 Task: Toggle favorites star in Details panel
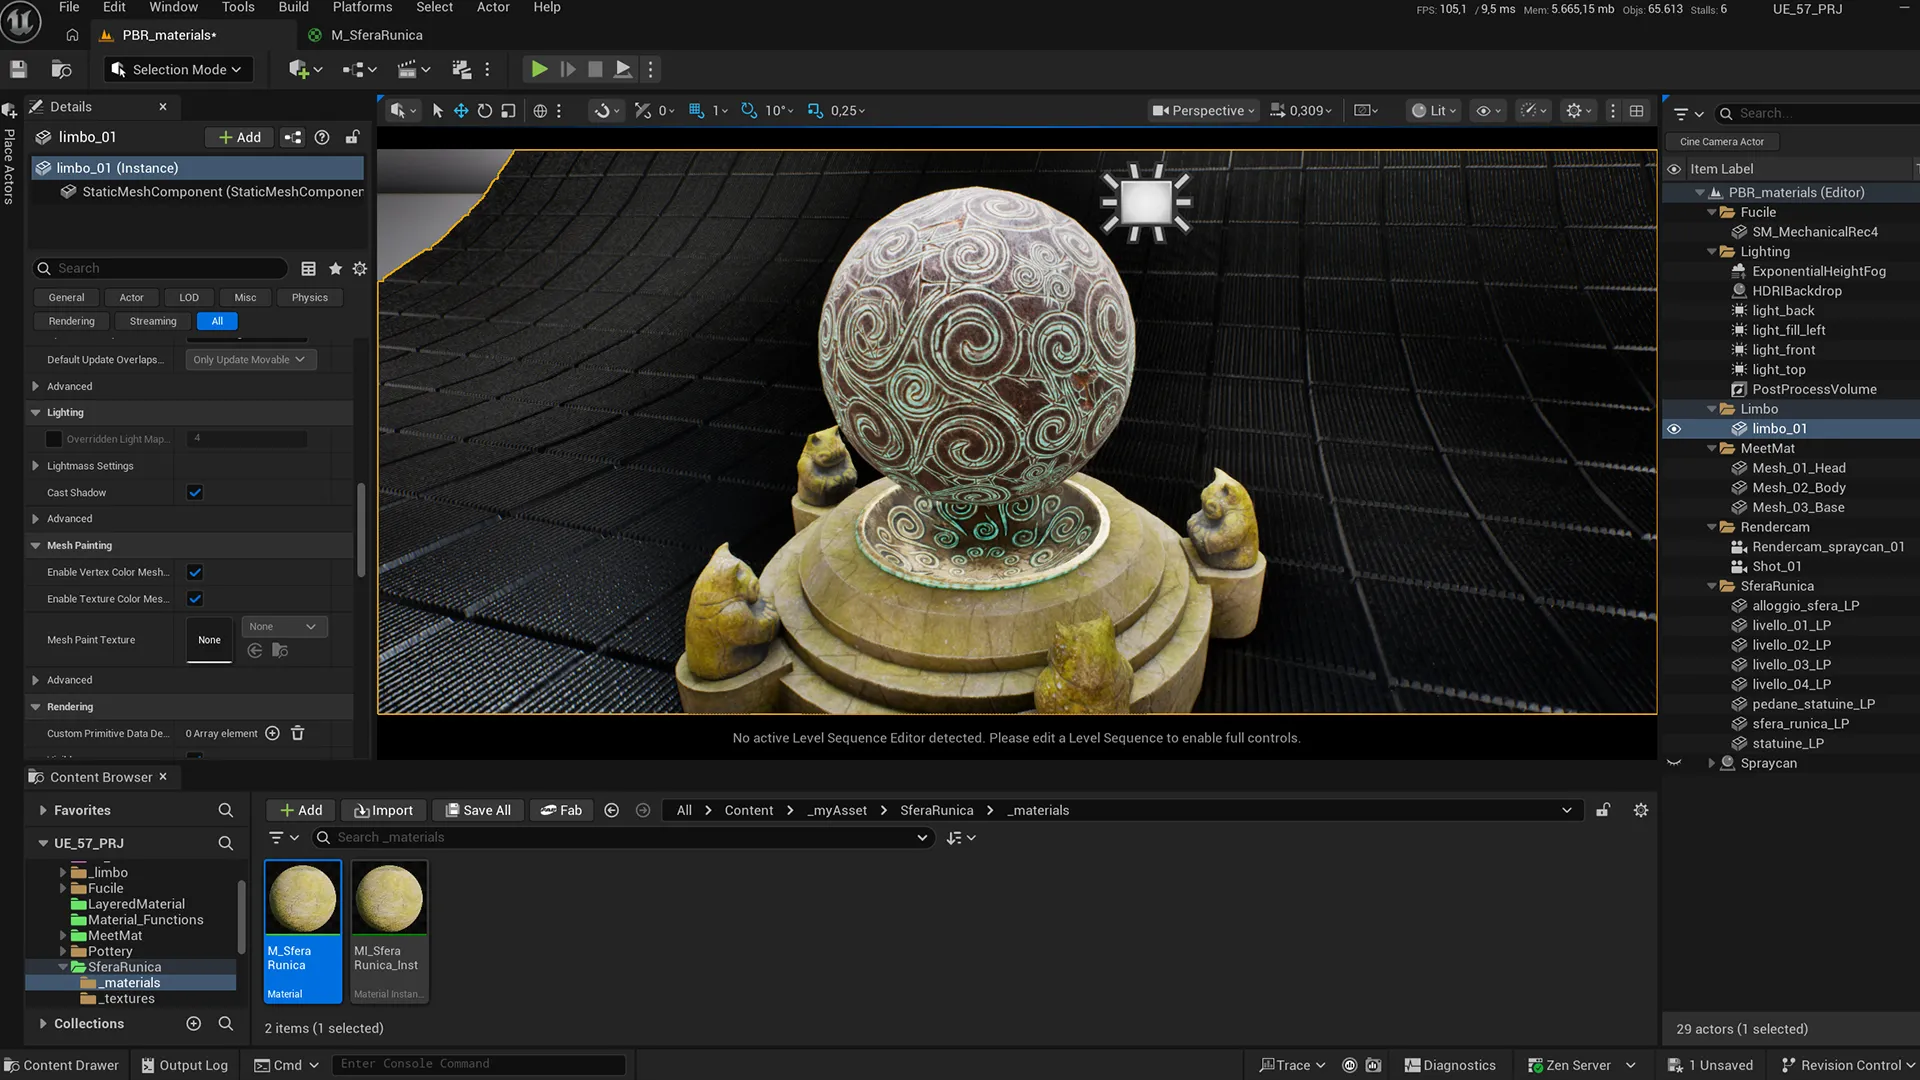tap(336, 268)
